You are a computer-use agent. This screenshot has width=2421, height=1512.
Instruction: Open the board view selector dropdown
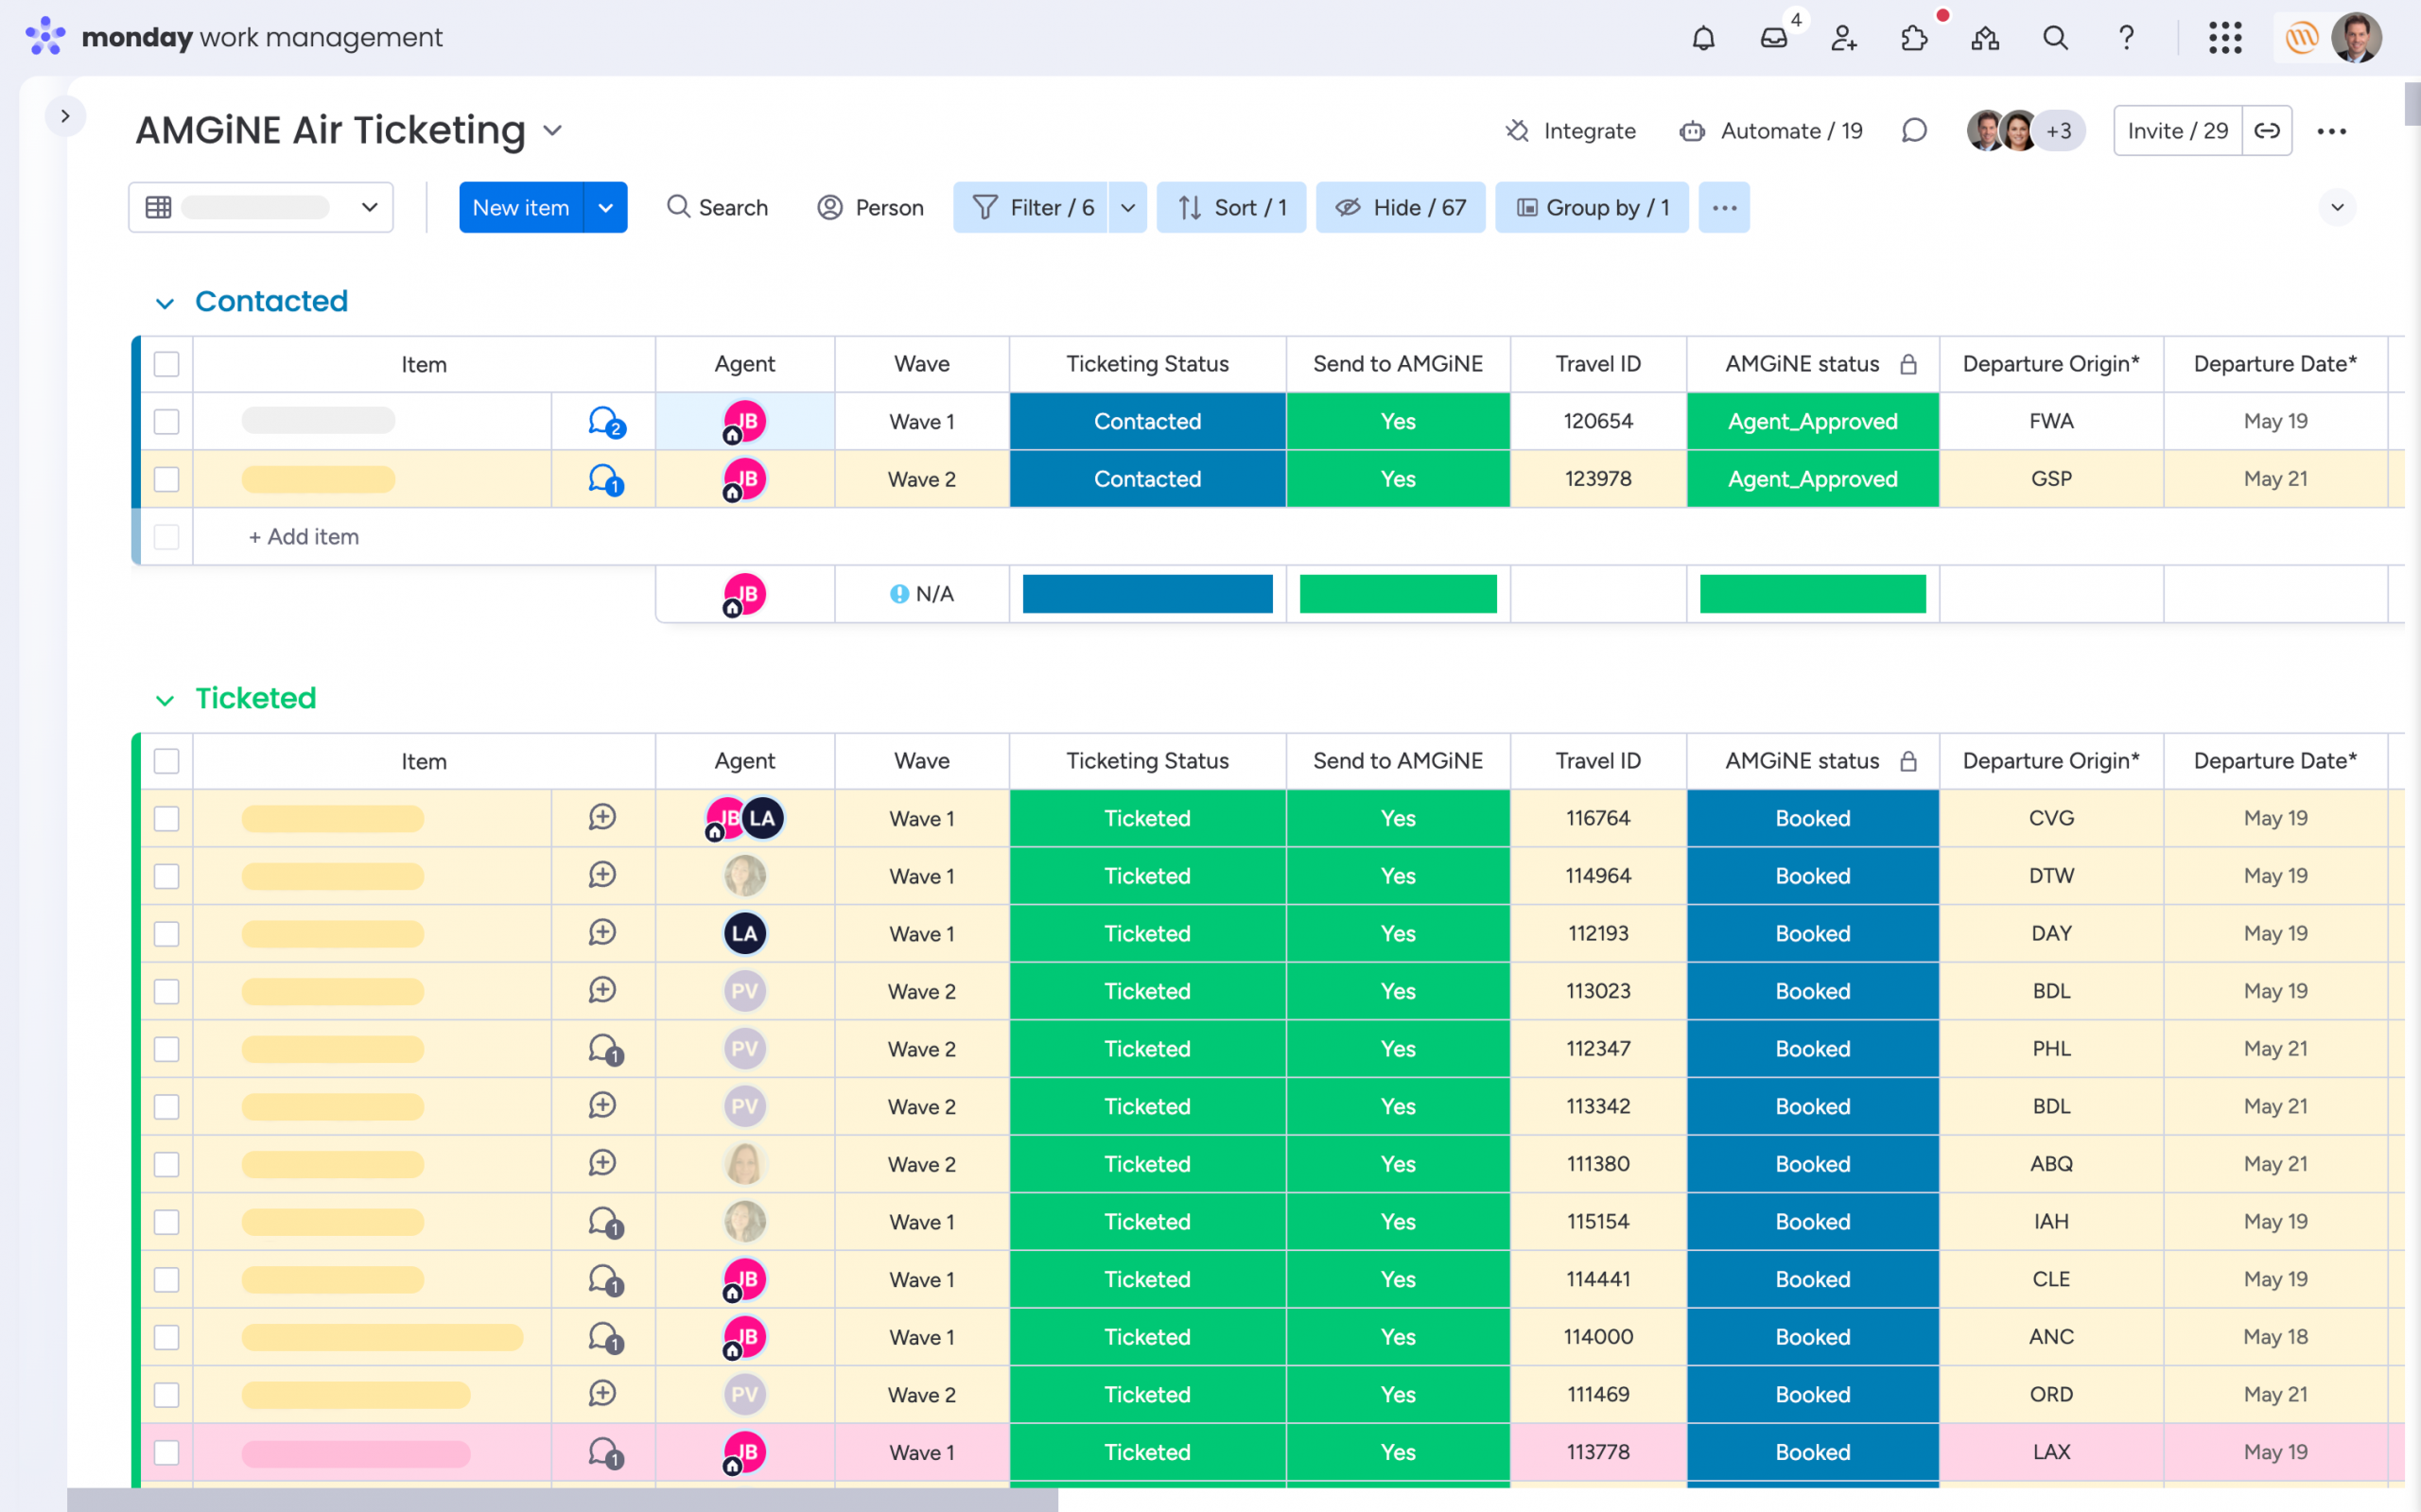pyautogui.click(x=261, y=207)
